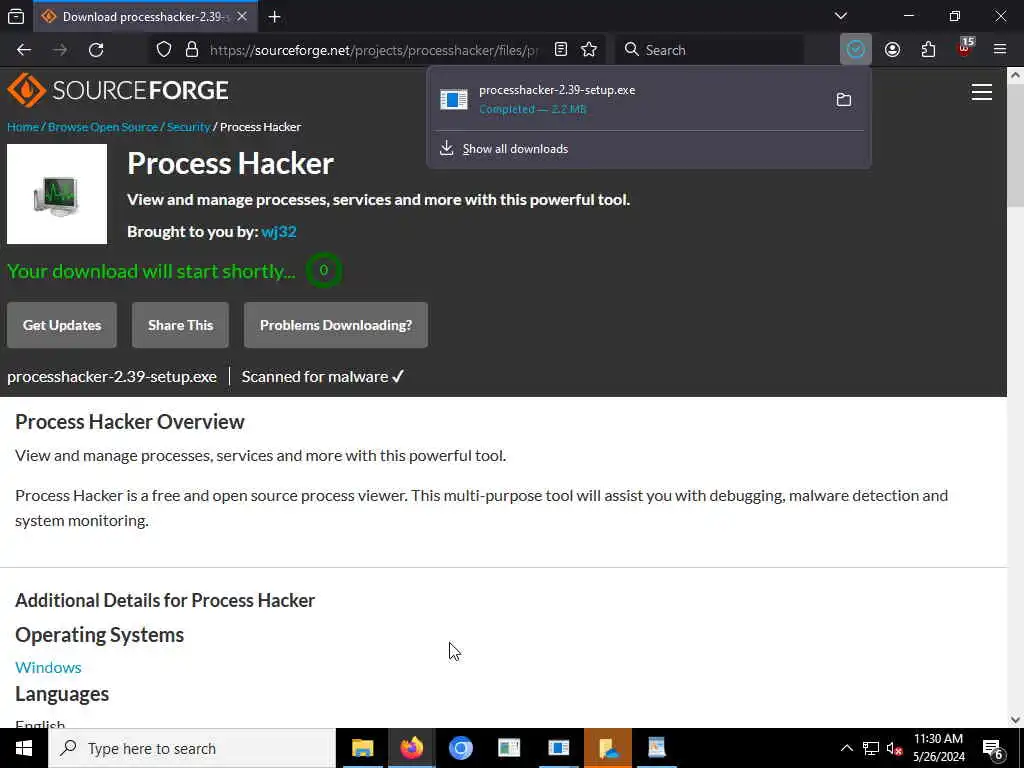
Task: Click the Problems Downloading? button
Action: coord(336,325)
